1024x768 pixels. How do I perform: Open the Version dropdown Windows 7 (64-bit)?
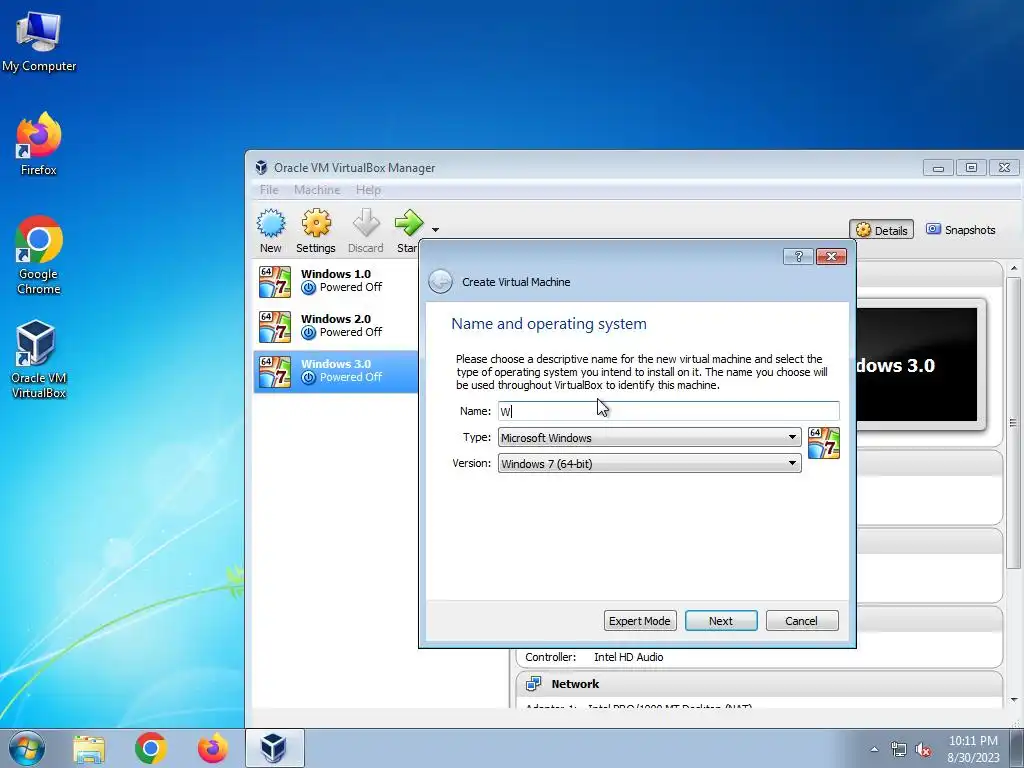tap(649, 464)
